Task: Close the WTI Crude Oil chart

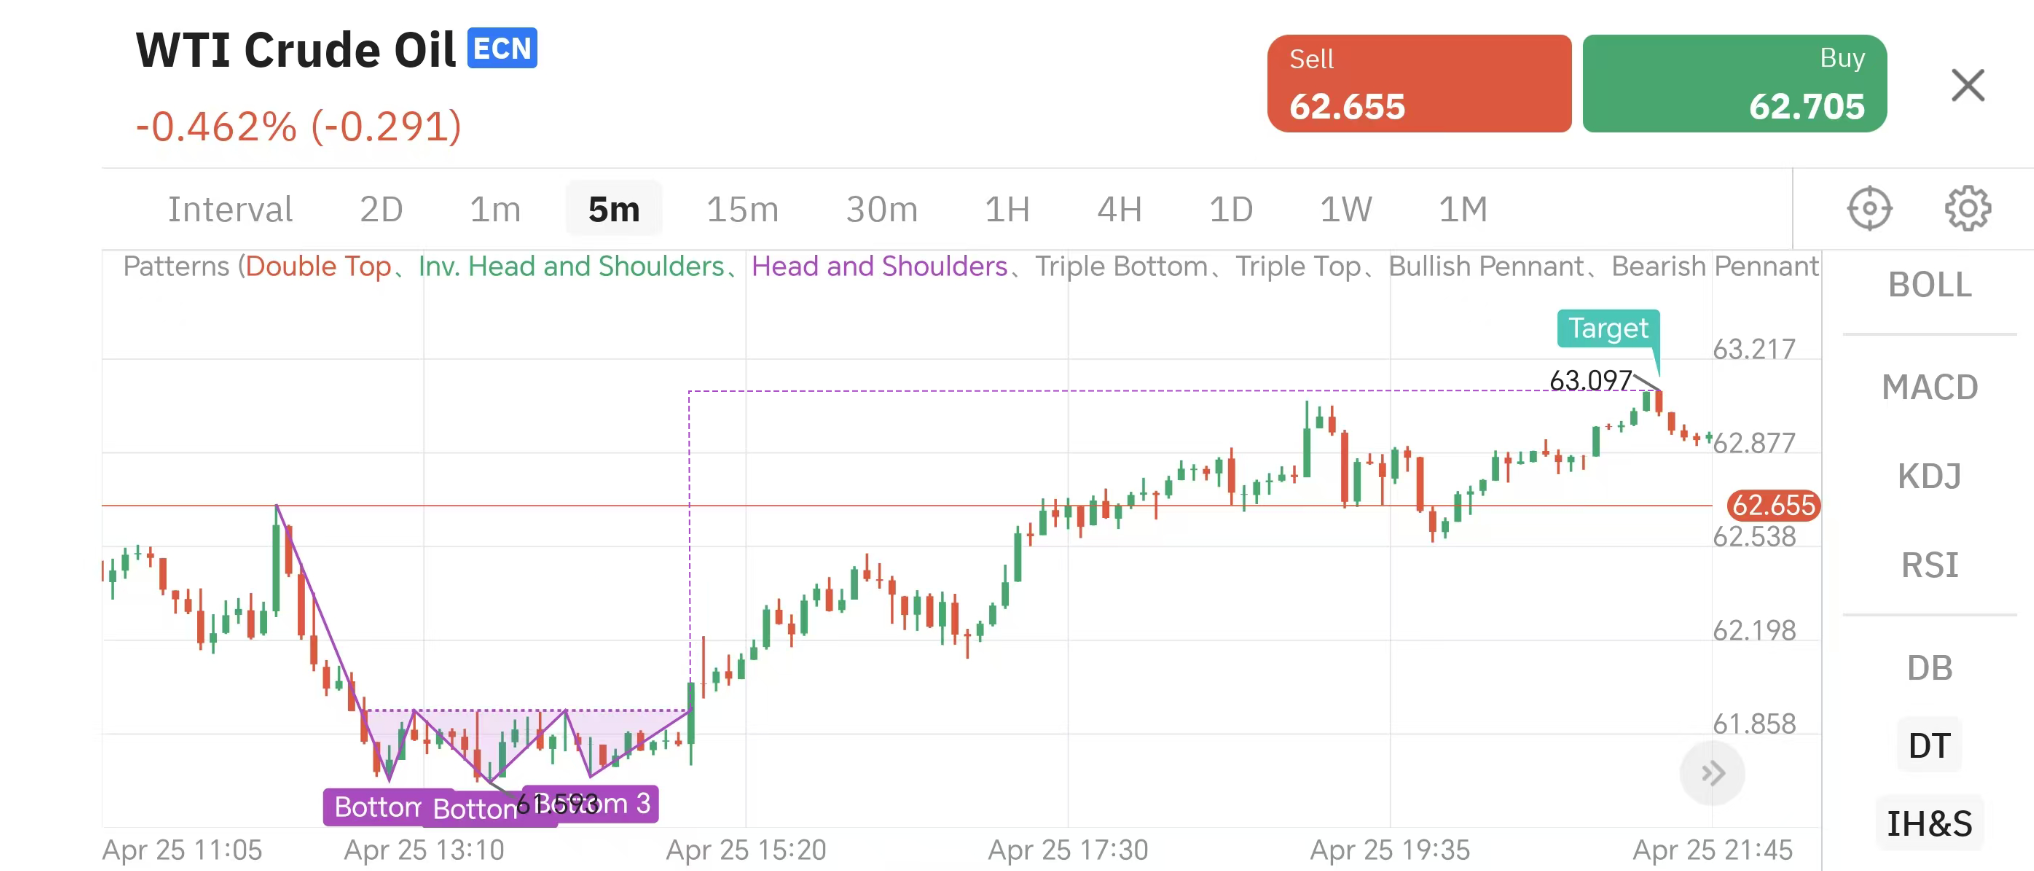Action: pos(1967,85)
